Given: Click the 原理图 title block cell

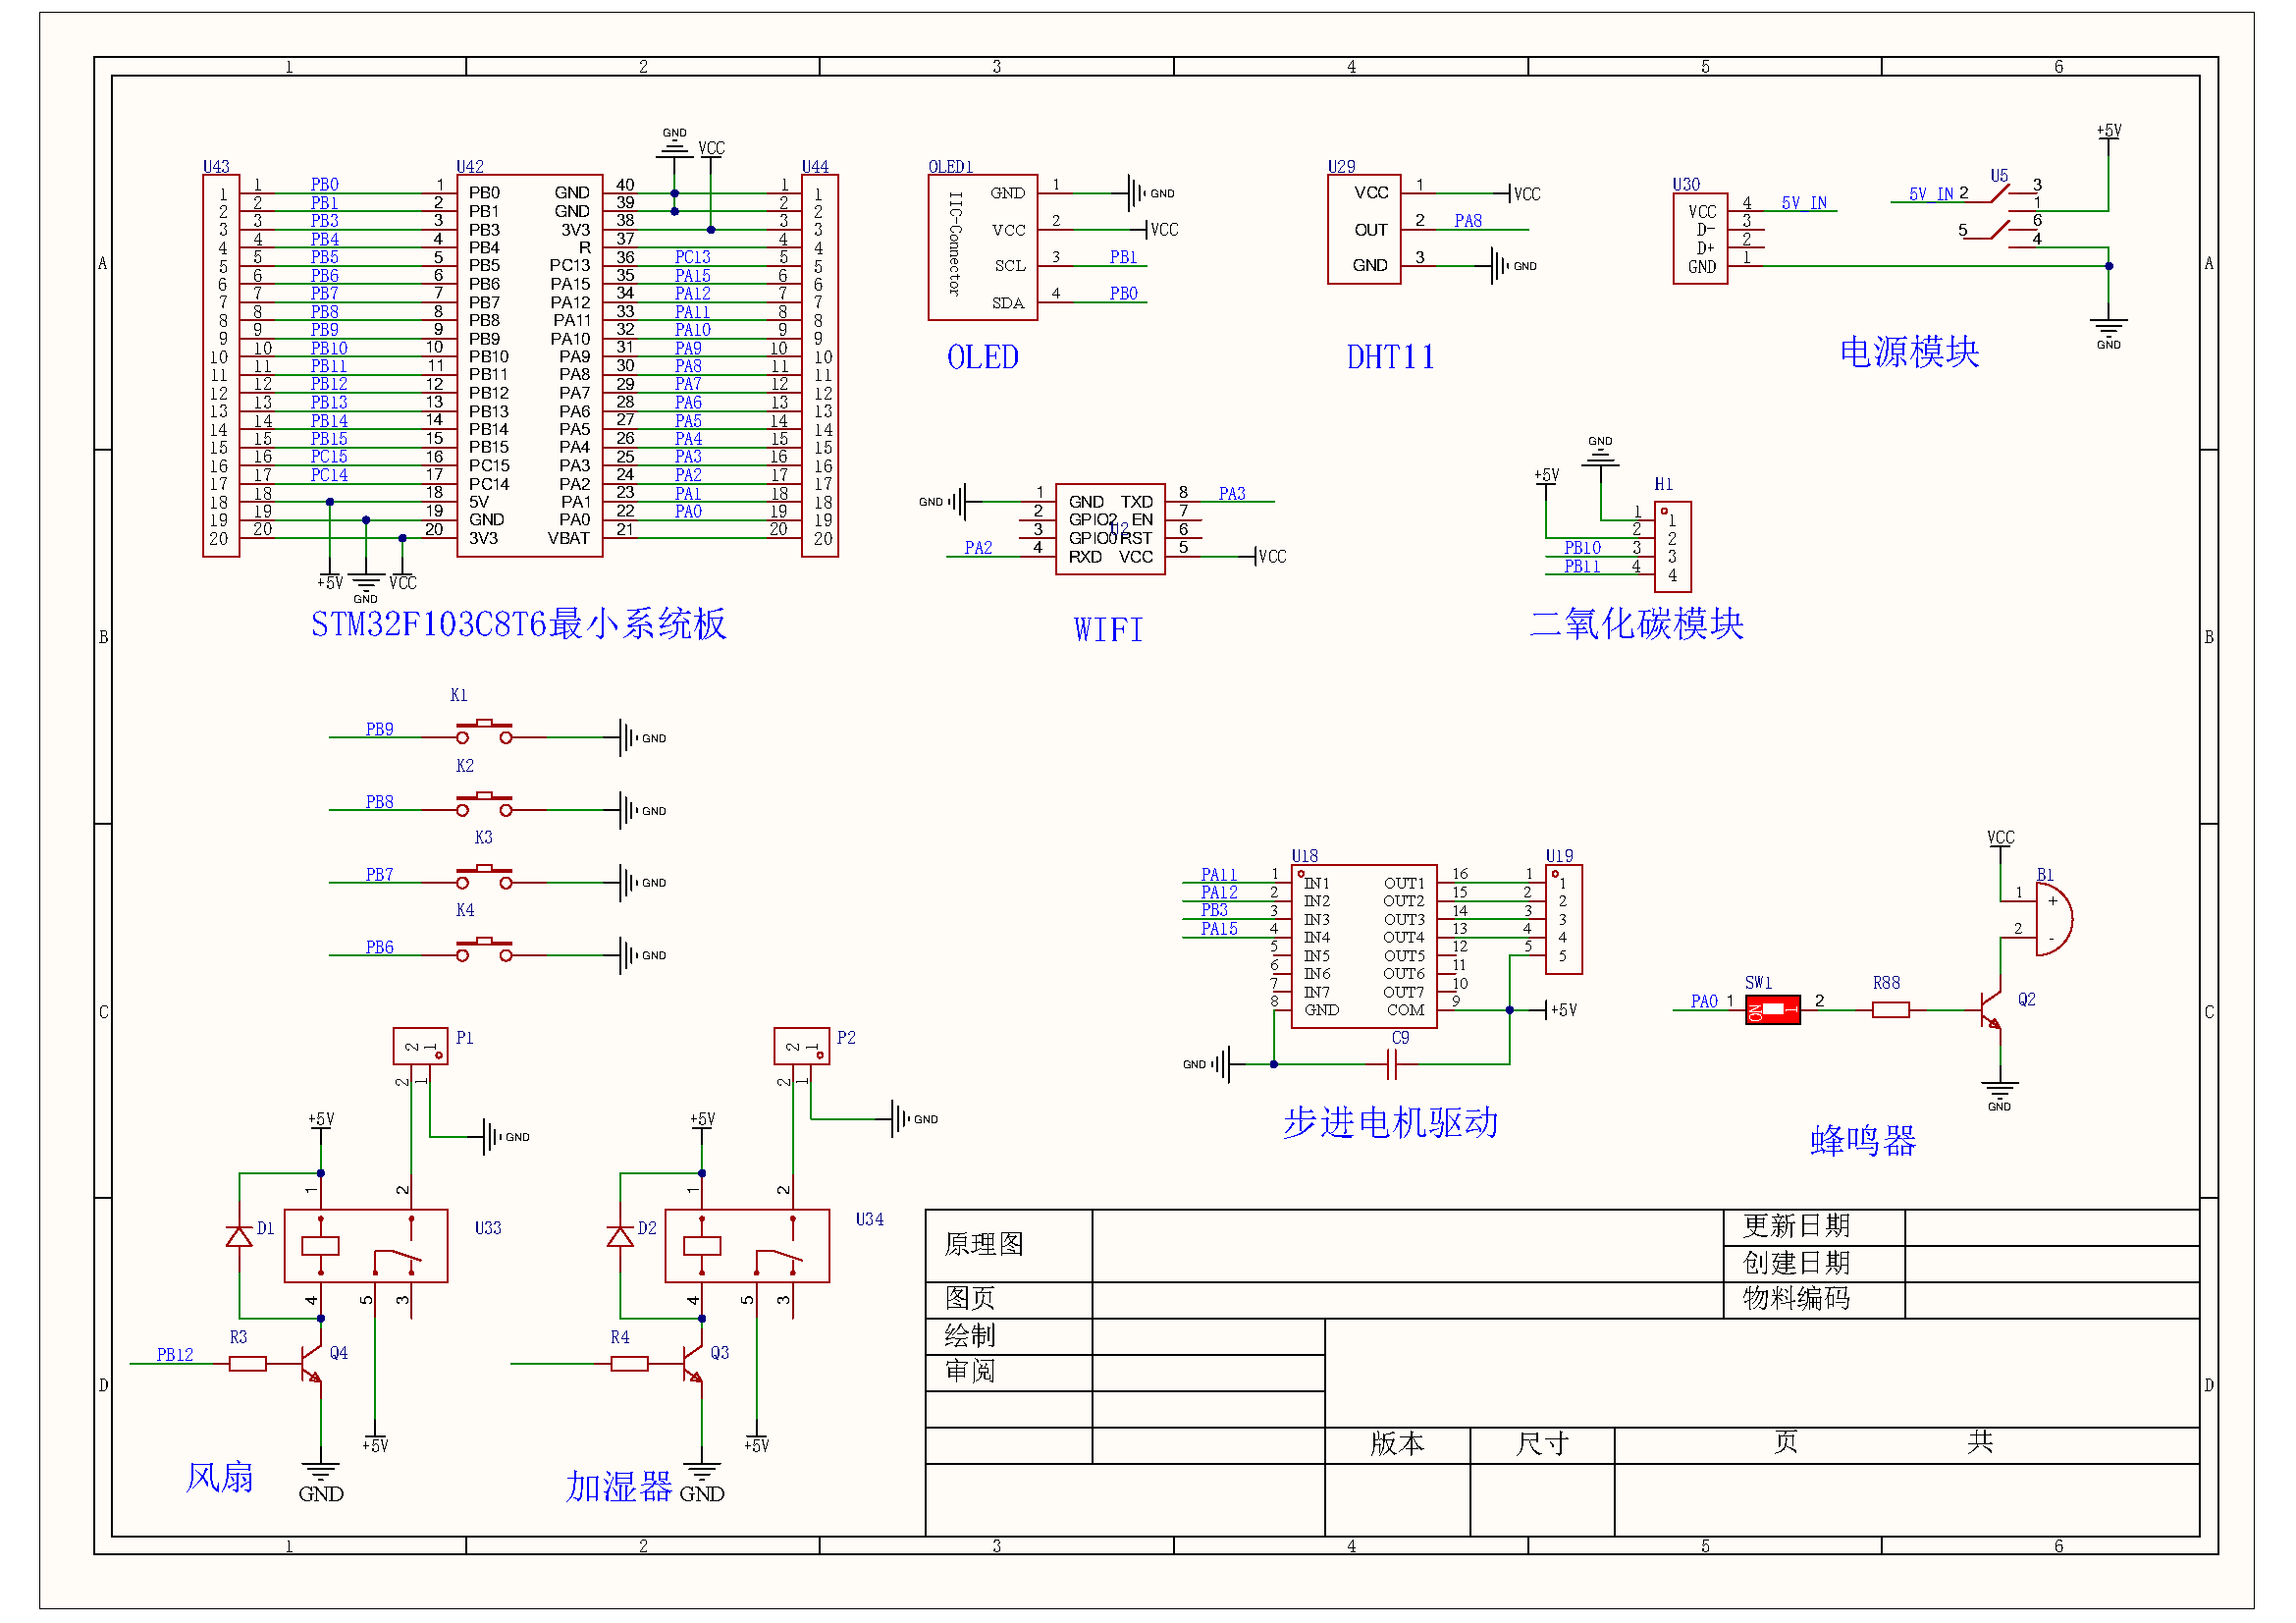Looking at the screenshot, I should tap(1009, 1246).
